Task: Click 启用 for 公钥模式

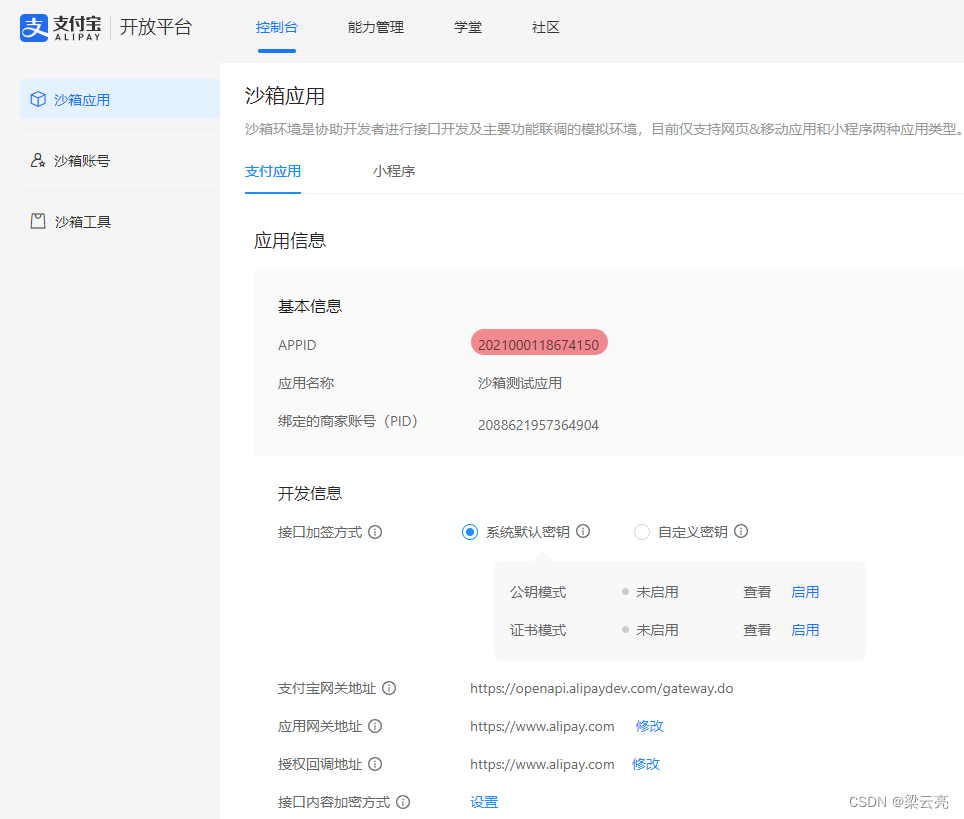Action: [x=805, y=592]
